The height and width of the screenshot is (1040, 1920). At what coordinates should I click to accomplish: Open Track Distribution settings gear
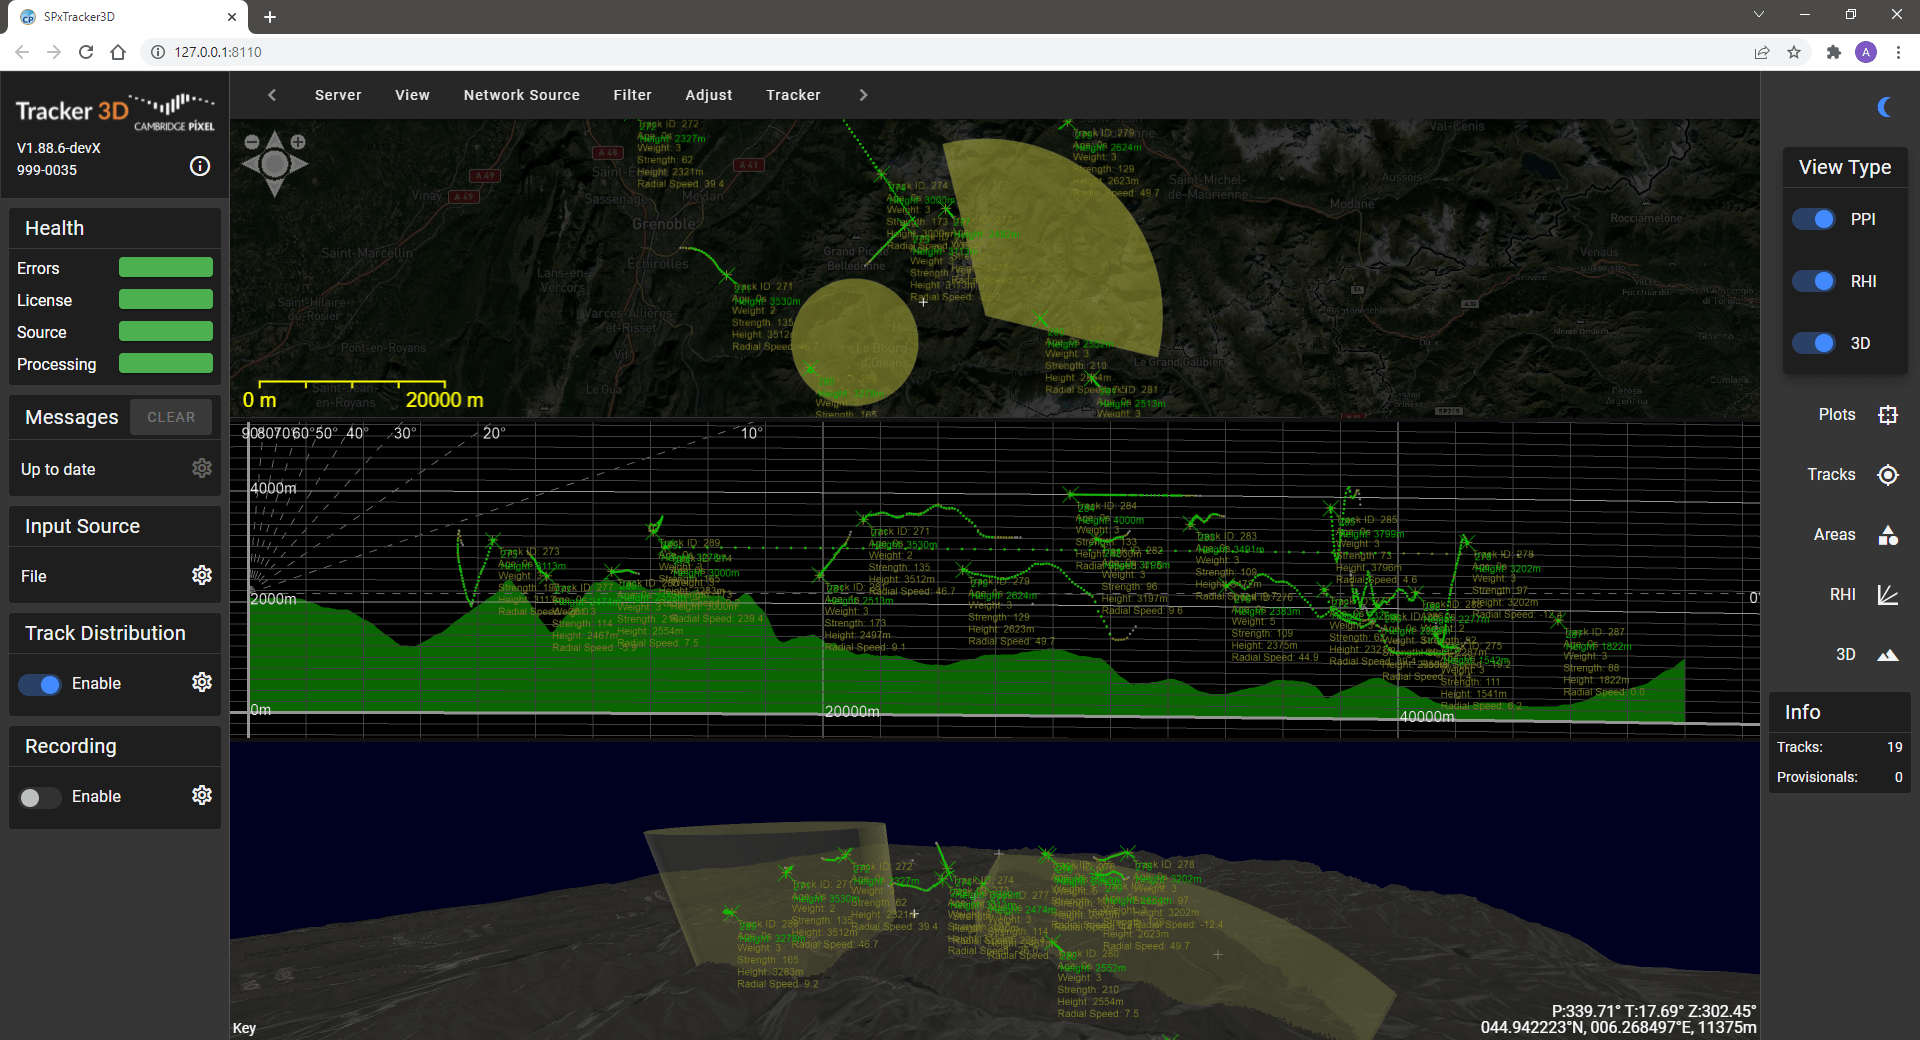point(202,682)
